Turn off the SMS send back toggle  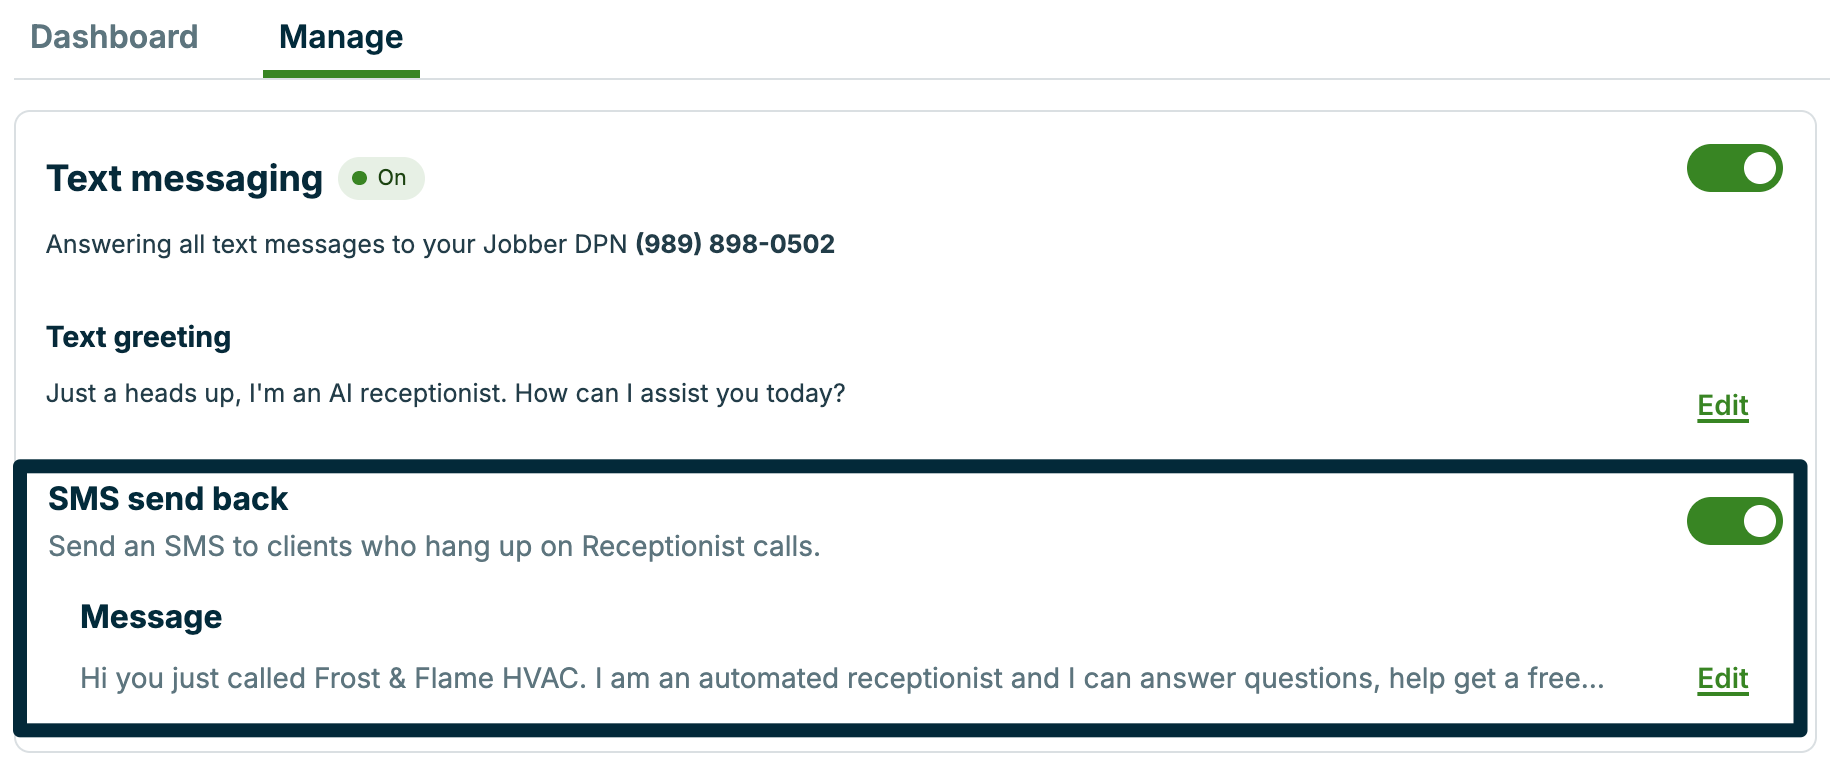pyautogui.click(x=1733, y=521)
